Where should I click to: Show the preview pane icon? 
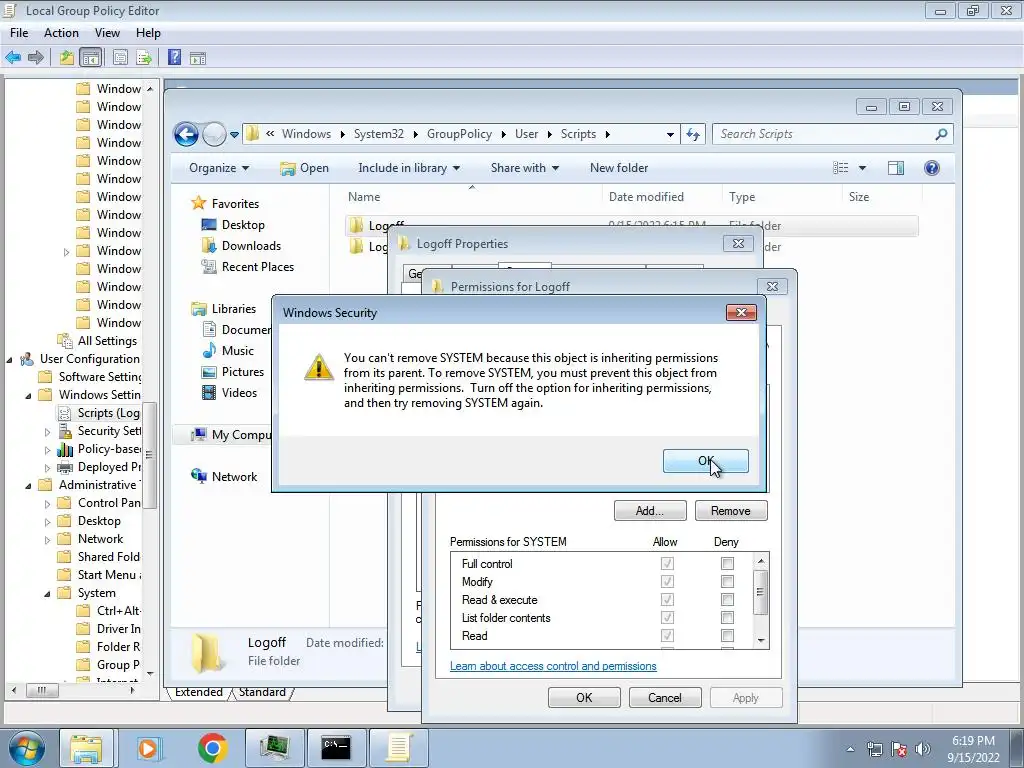896,168
